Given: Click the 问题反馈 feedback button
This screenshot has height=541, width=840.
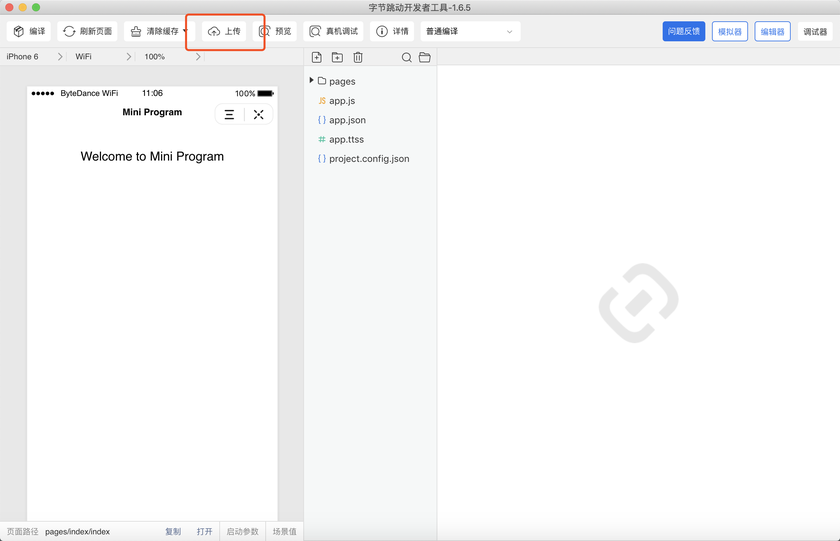Looking at the screenshot, I should [684, 31].
